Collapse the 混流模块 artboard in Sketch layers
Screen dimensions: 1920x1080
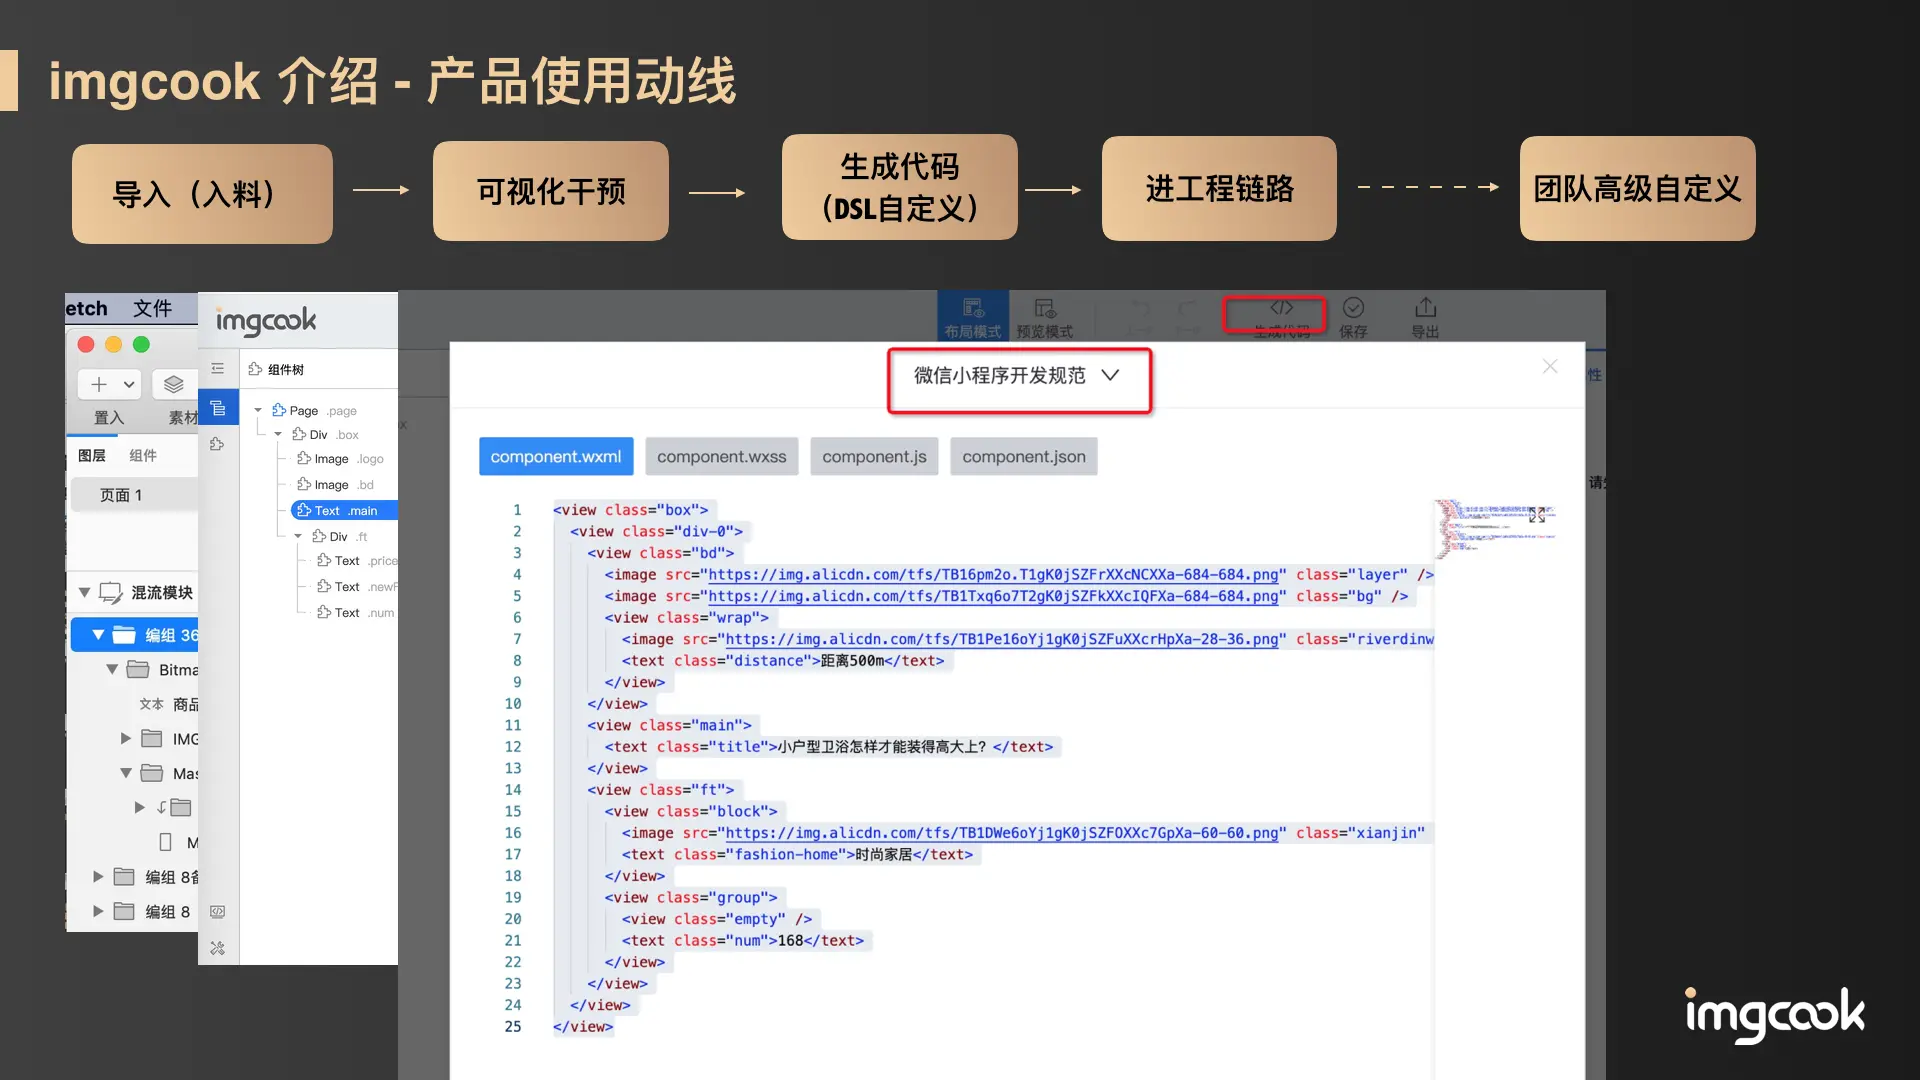coord(85,593)
